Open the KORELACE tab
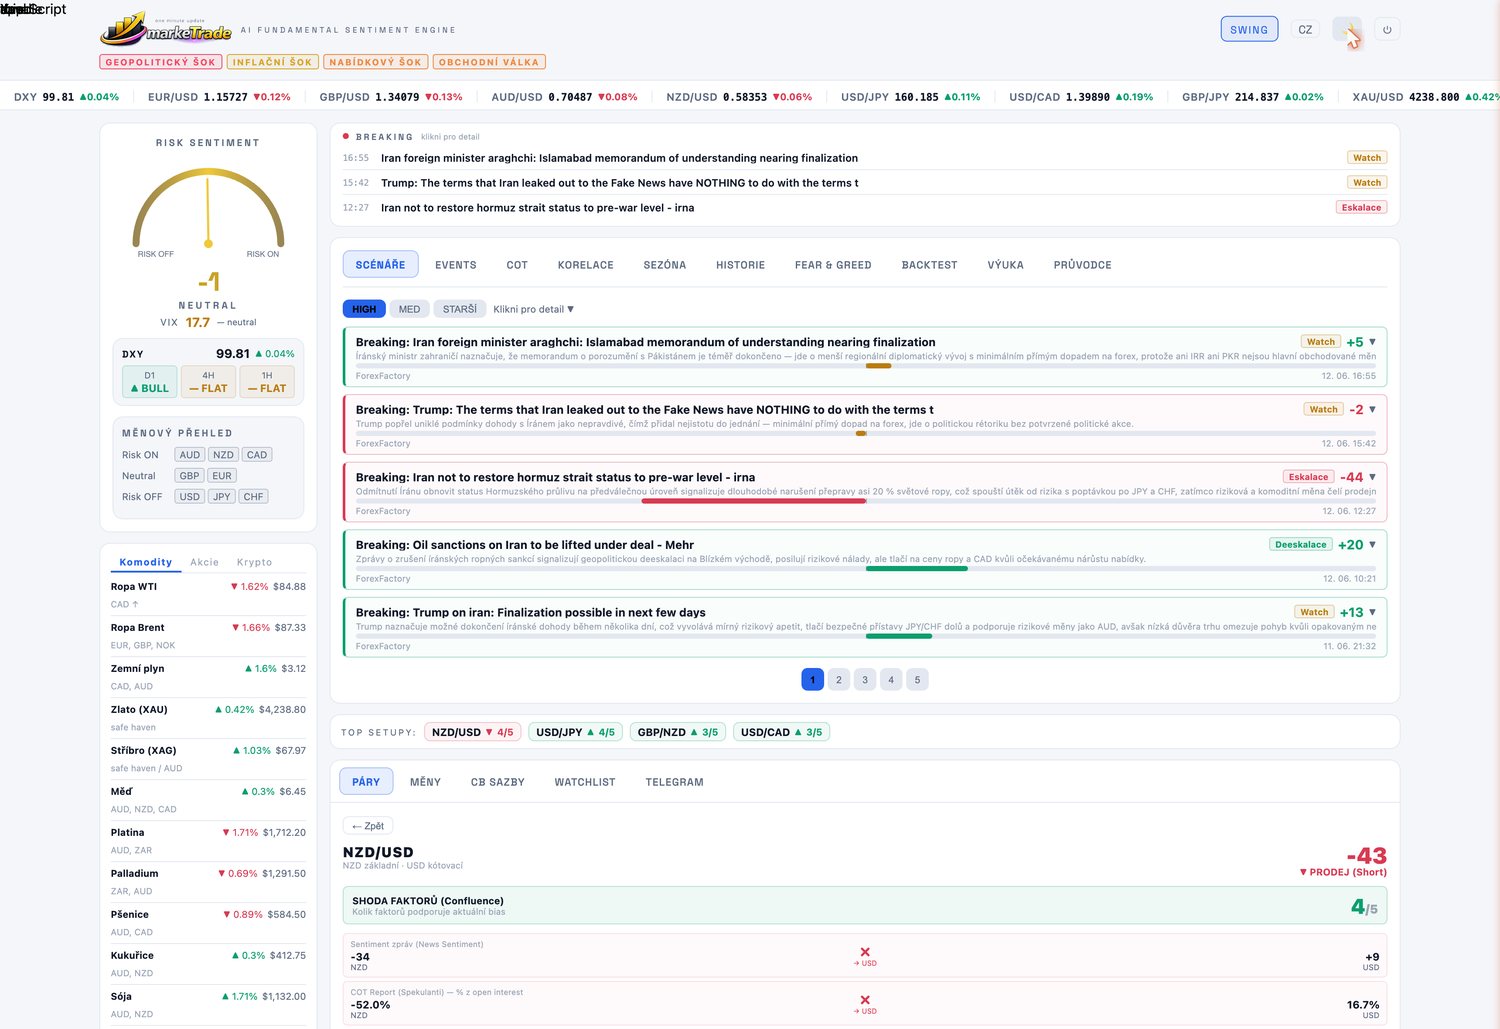This screenshot has width=1500, height=1029. tap(586, 265)
